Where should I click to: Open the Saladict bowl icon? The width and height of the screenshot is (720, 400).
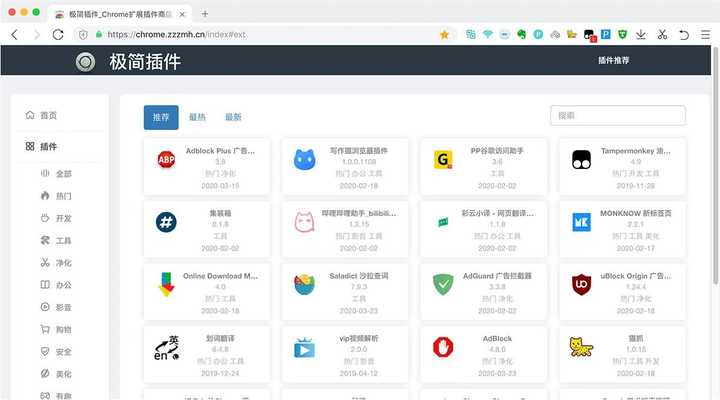[304, 284]
